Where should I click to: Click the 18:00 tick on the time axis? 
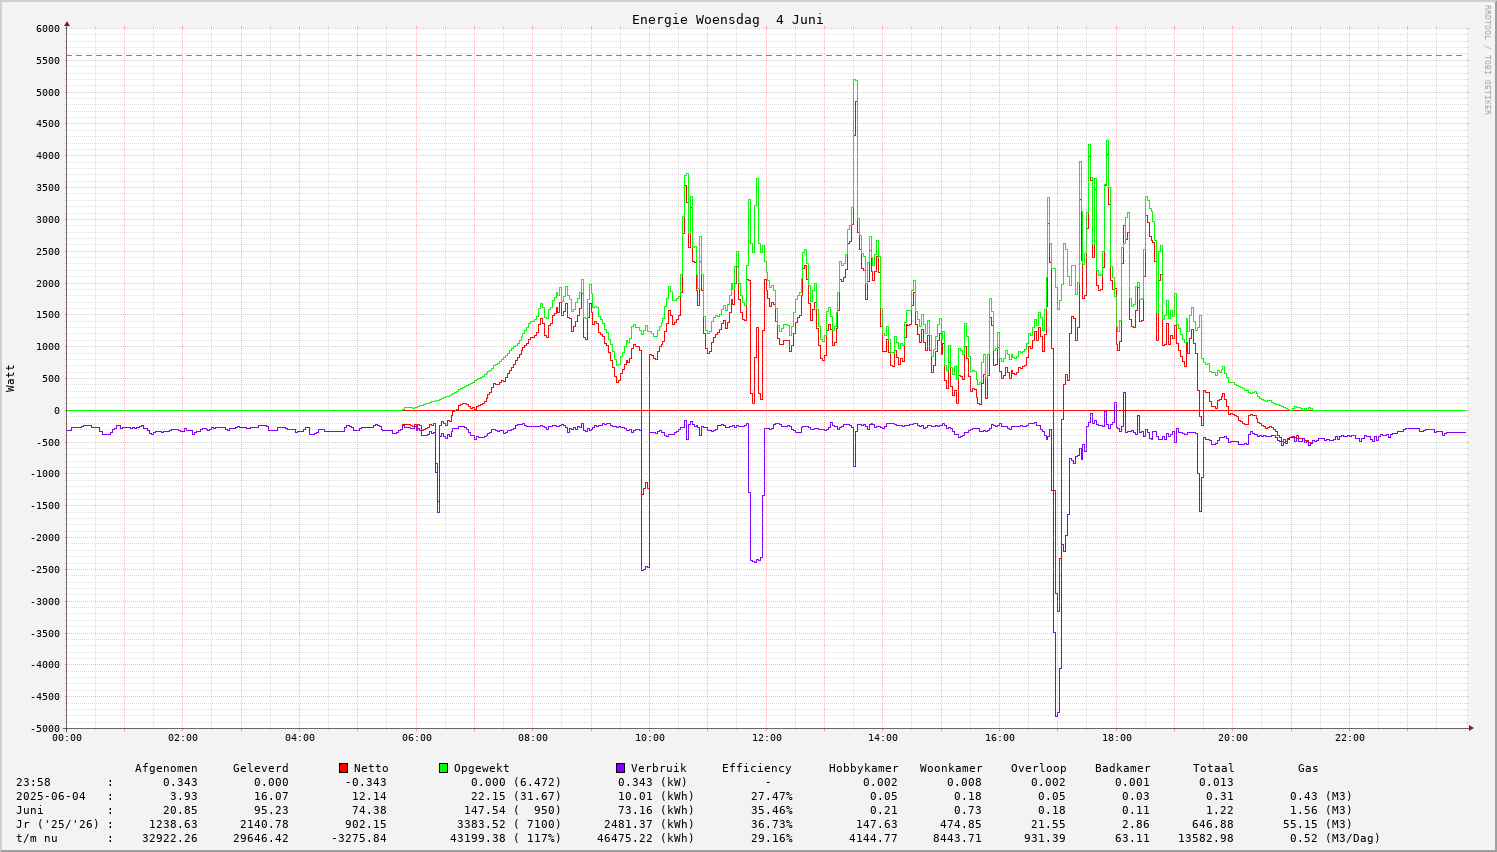1116,738
